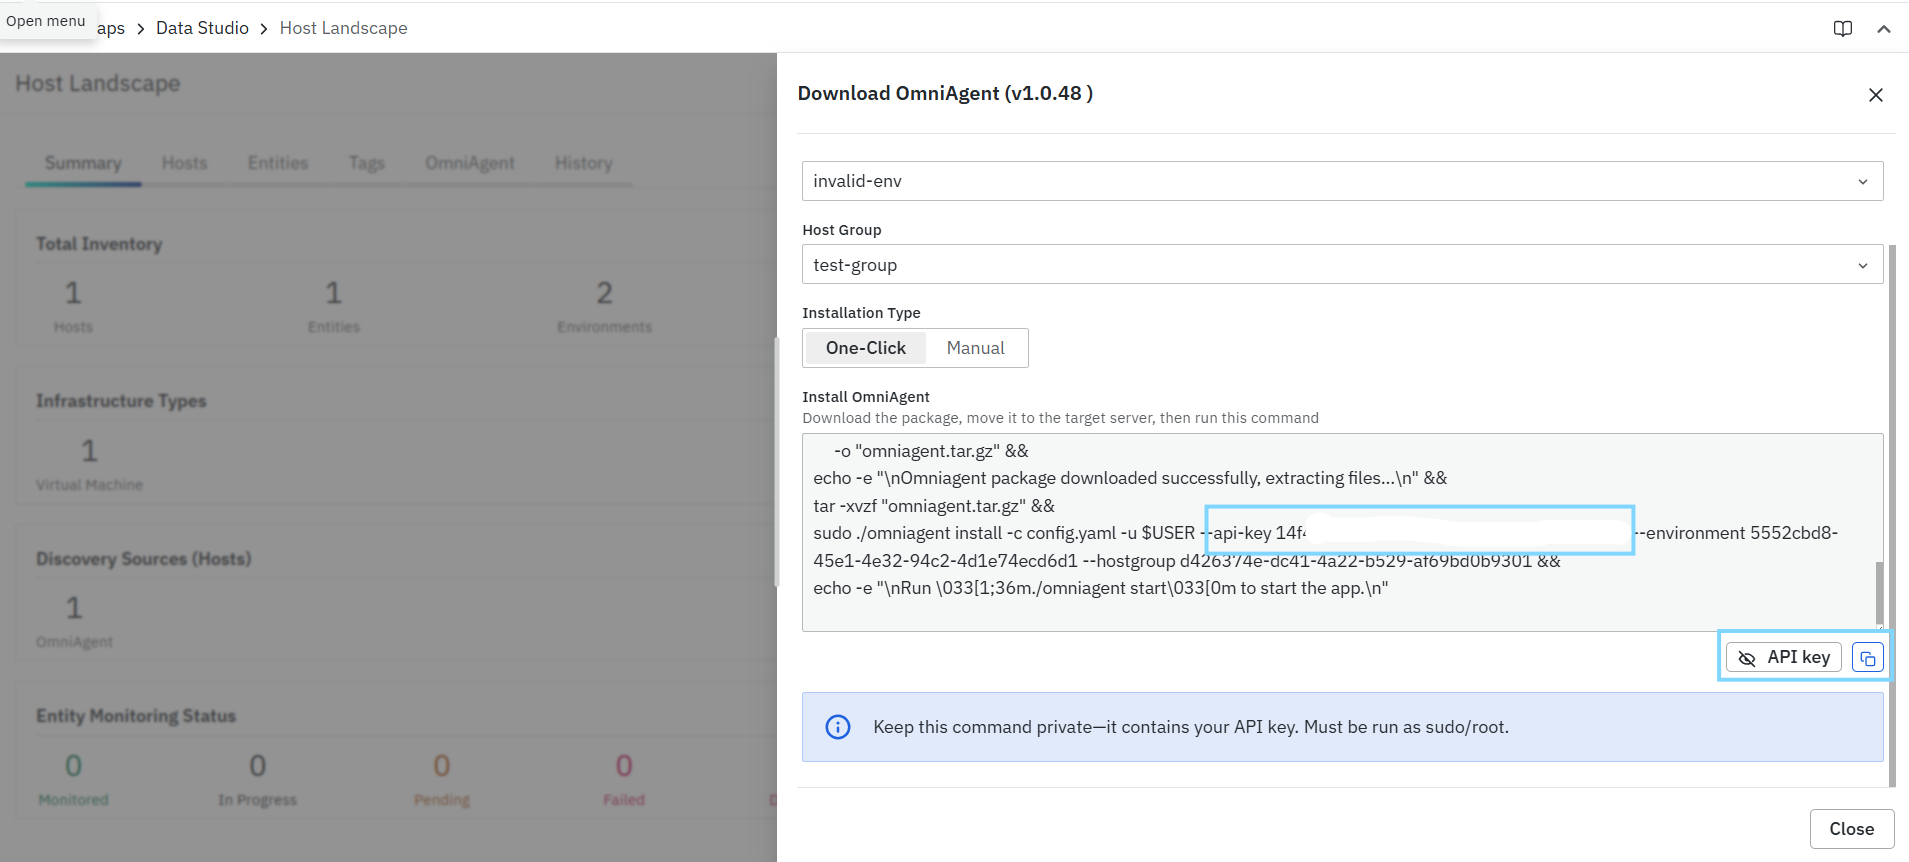
Task: Go to Host Landscape breadcrumb
Action: pos(344,28)
